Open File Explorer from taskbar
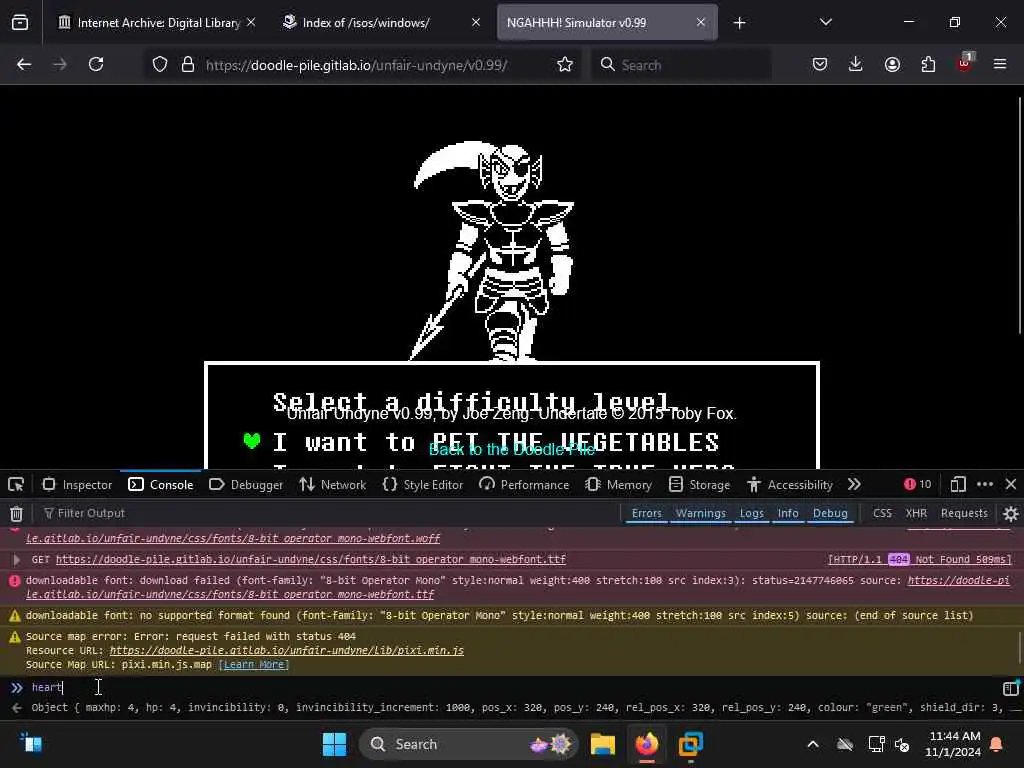Image resolution: width=1024 pixels, height=768 pixels. [x=603, y=744]
